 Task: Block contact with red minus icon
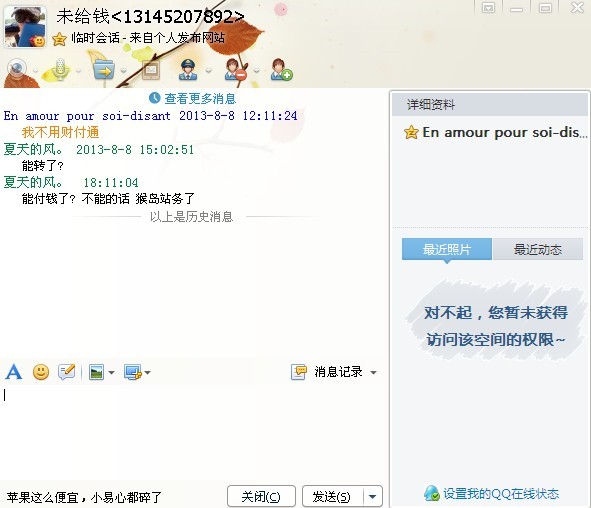tap(235, 70)
